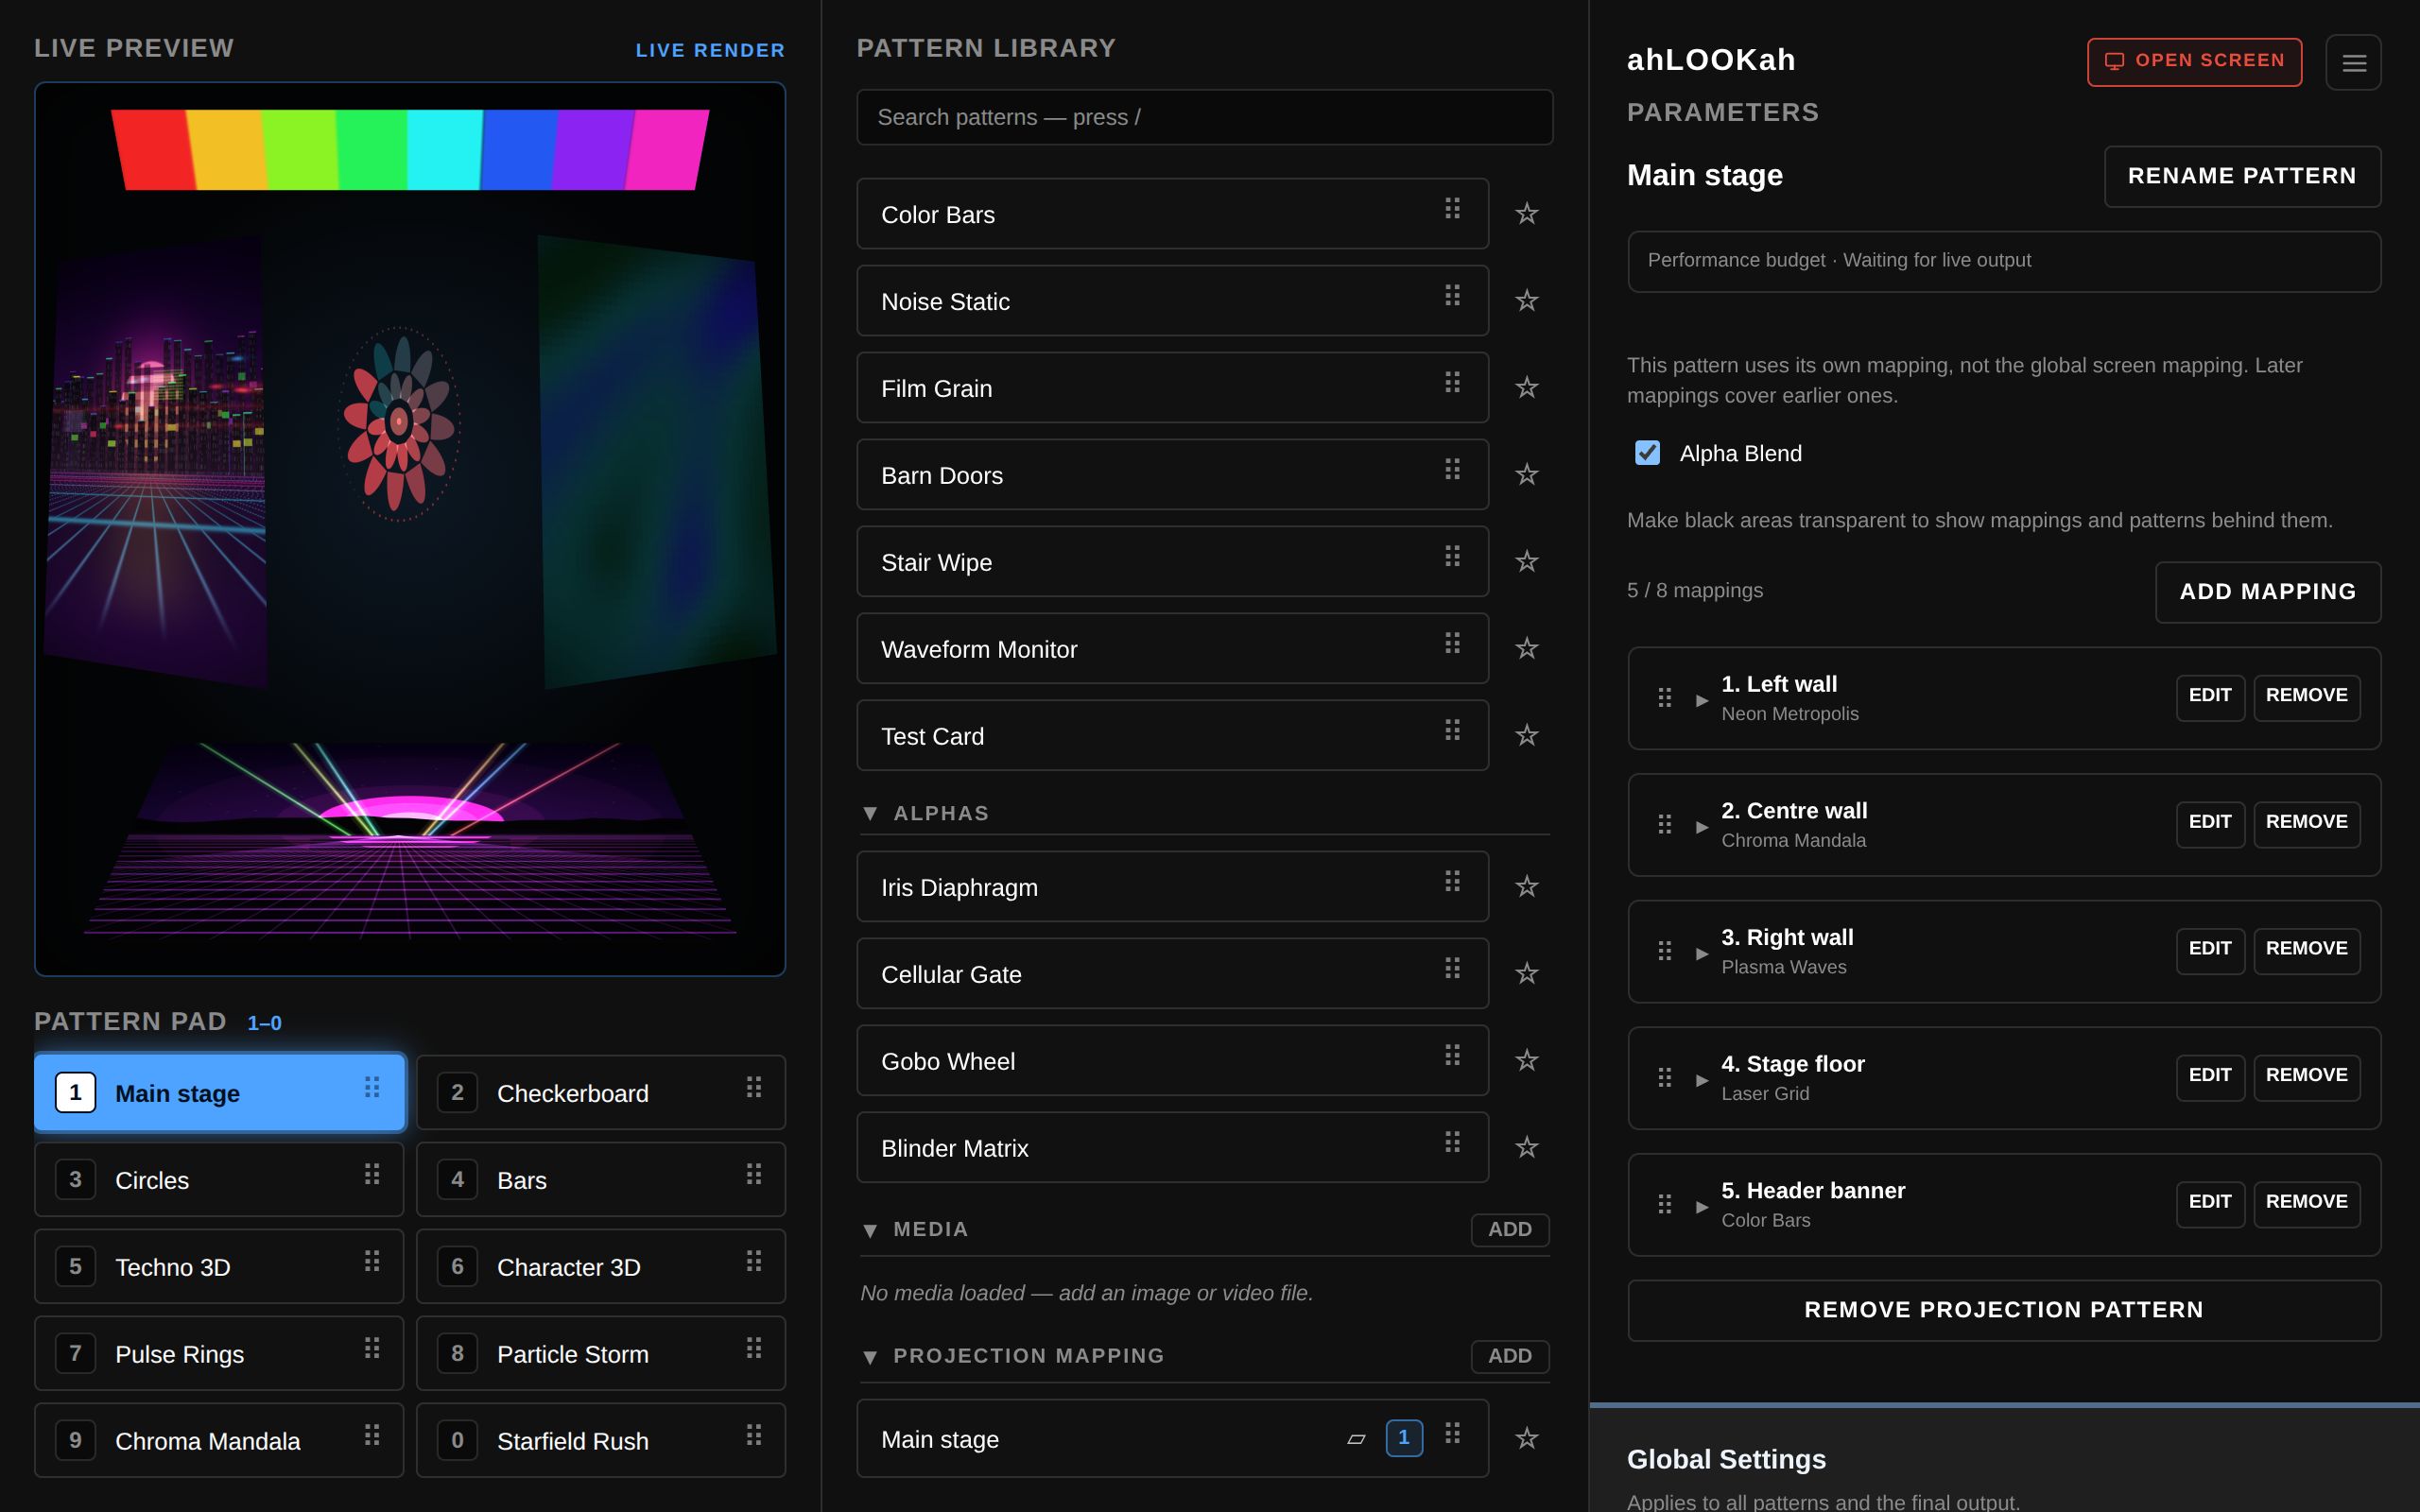Click the drag grip on Checkerboard pad
2420x1512 pixels.
(754, 1088)
